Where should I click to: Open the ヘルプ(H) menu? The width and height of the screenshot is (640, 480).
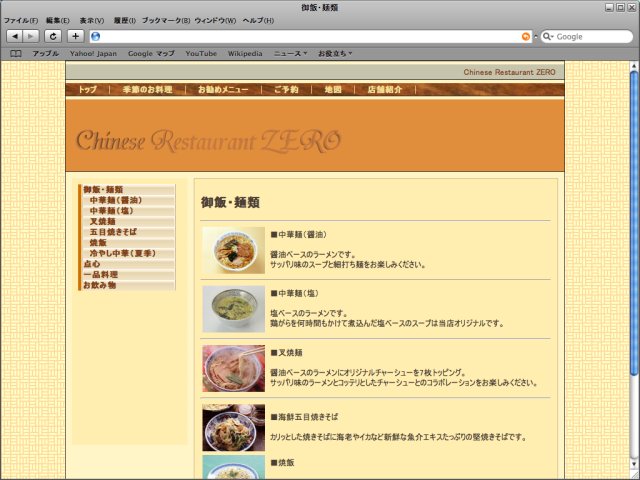point(258,20)
